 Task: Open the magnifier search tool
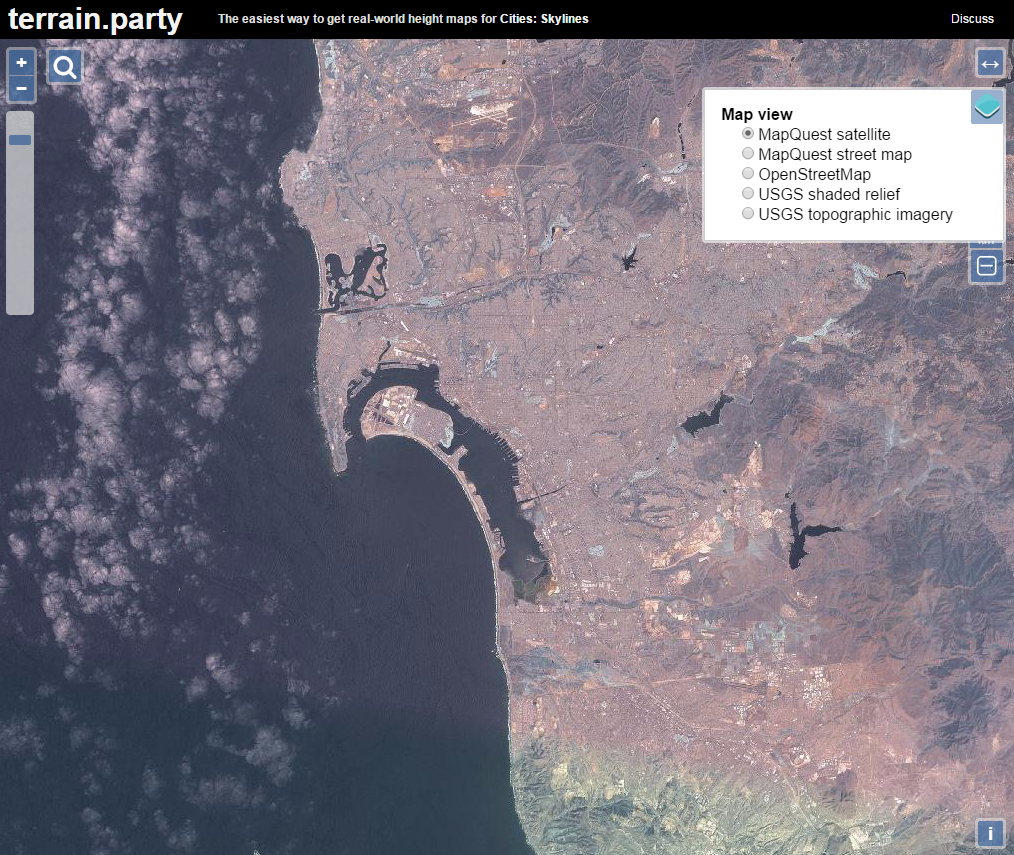coord(65,67)
